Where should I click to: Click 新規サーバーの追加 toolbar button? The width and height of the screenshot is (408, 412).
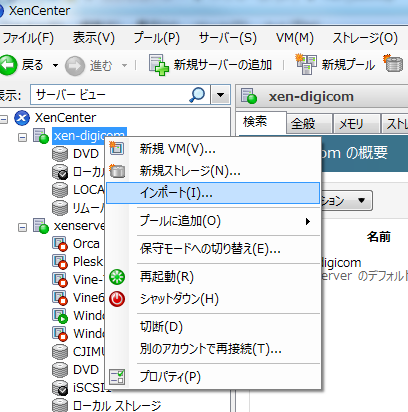coord(210,65)
